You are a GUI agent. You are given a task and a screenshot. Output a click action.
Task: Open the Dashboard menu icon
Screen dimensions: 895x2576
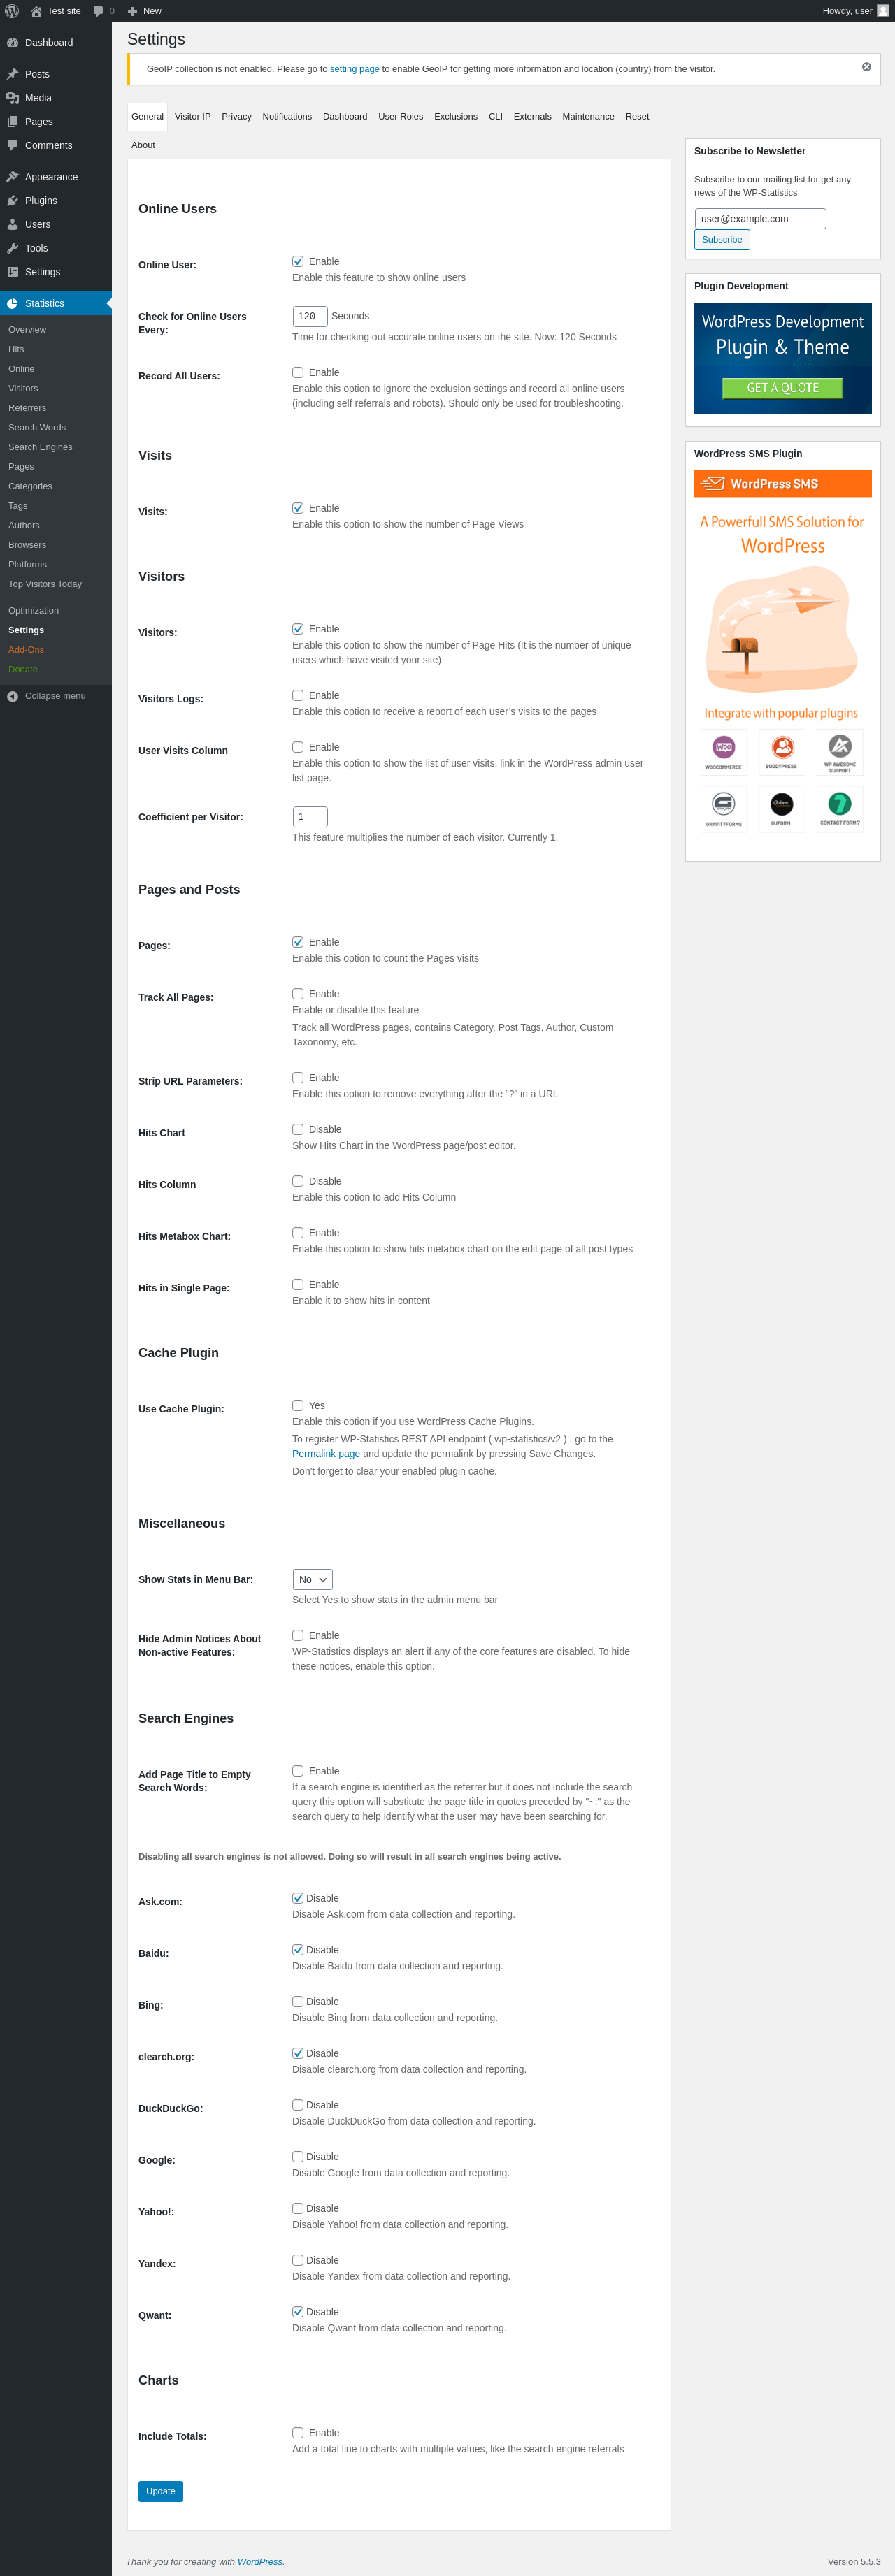(x=13, y=43)
